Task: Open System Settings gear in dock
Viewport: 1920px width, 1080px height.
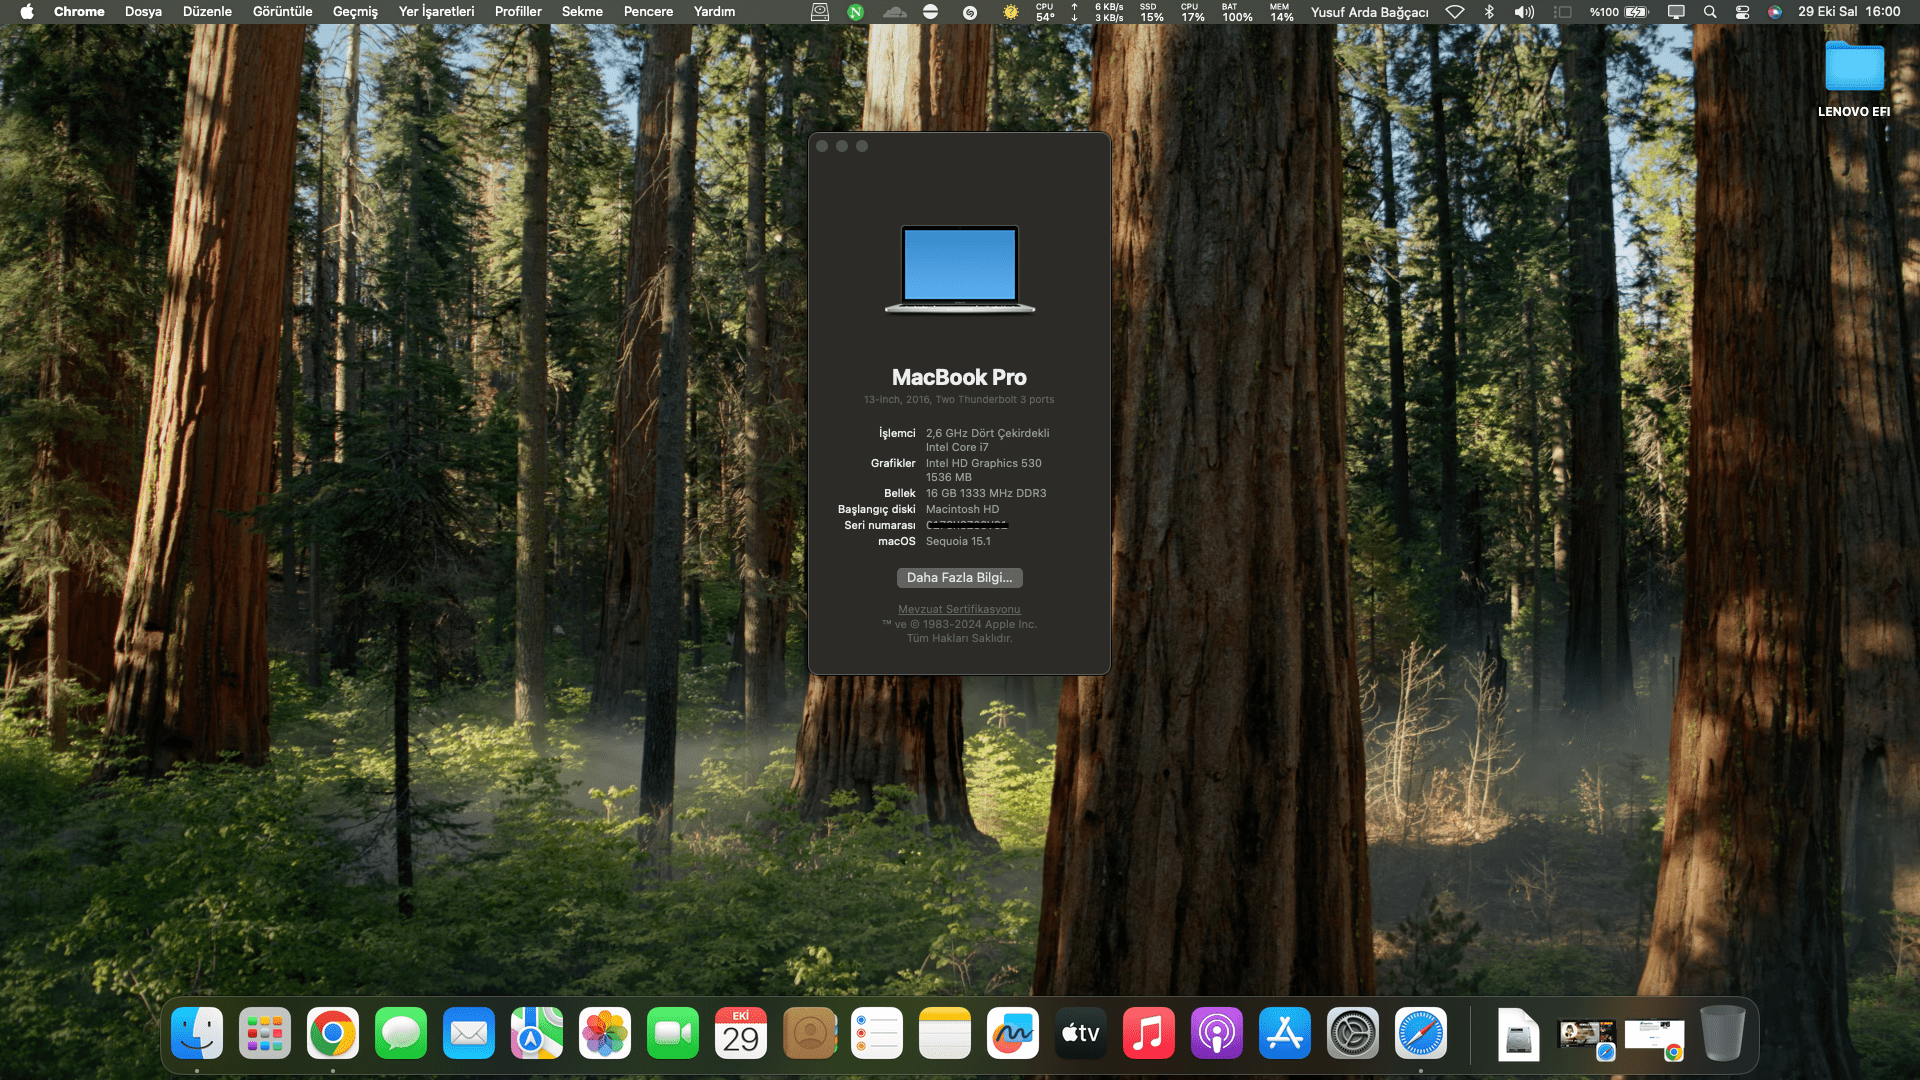Action: [x=1353, y=1033]
